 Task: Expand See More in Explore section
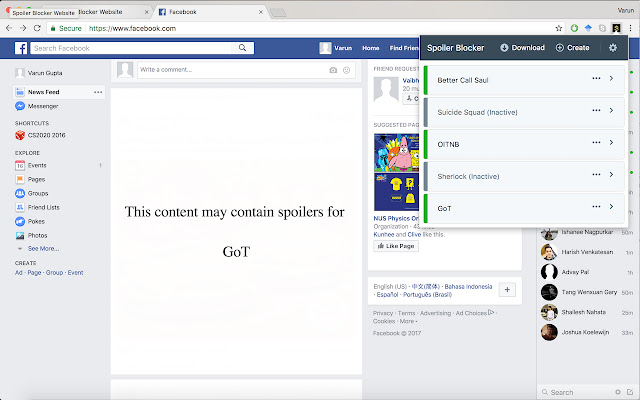click(x=43, y=249)
